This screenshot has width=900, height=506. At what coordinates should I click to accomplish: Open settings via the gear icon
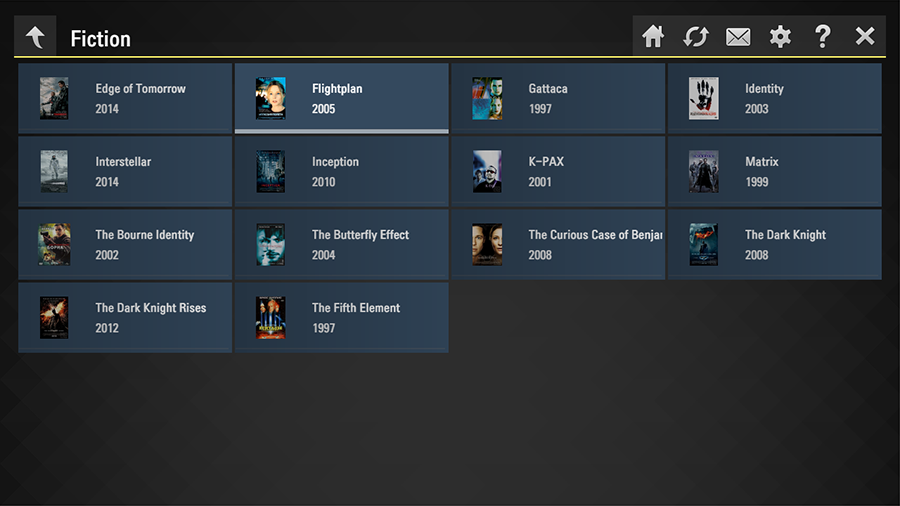[780, 37]
